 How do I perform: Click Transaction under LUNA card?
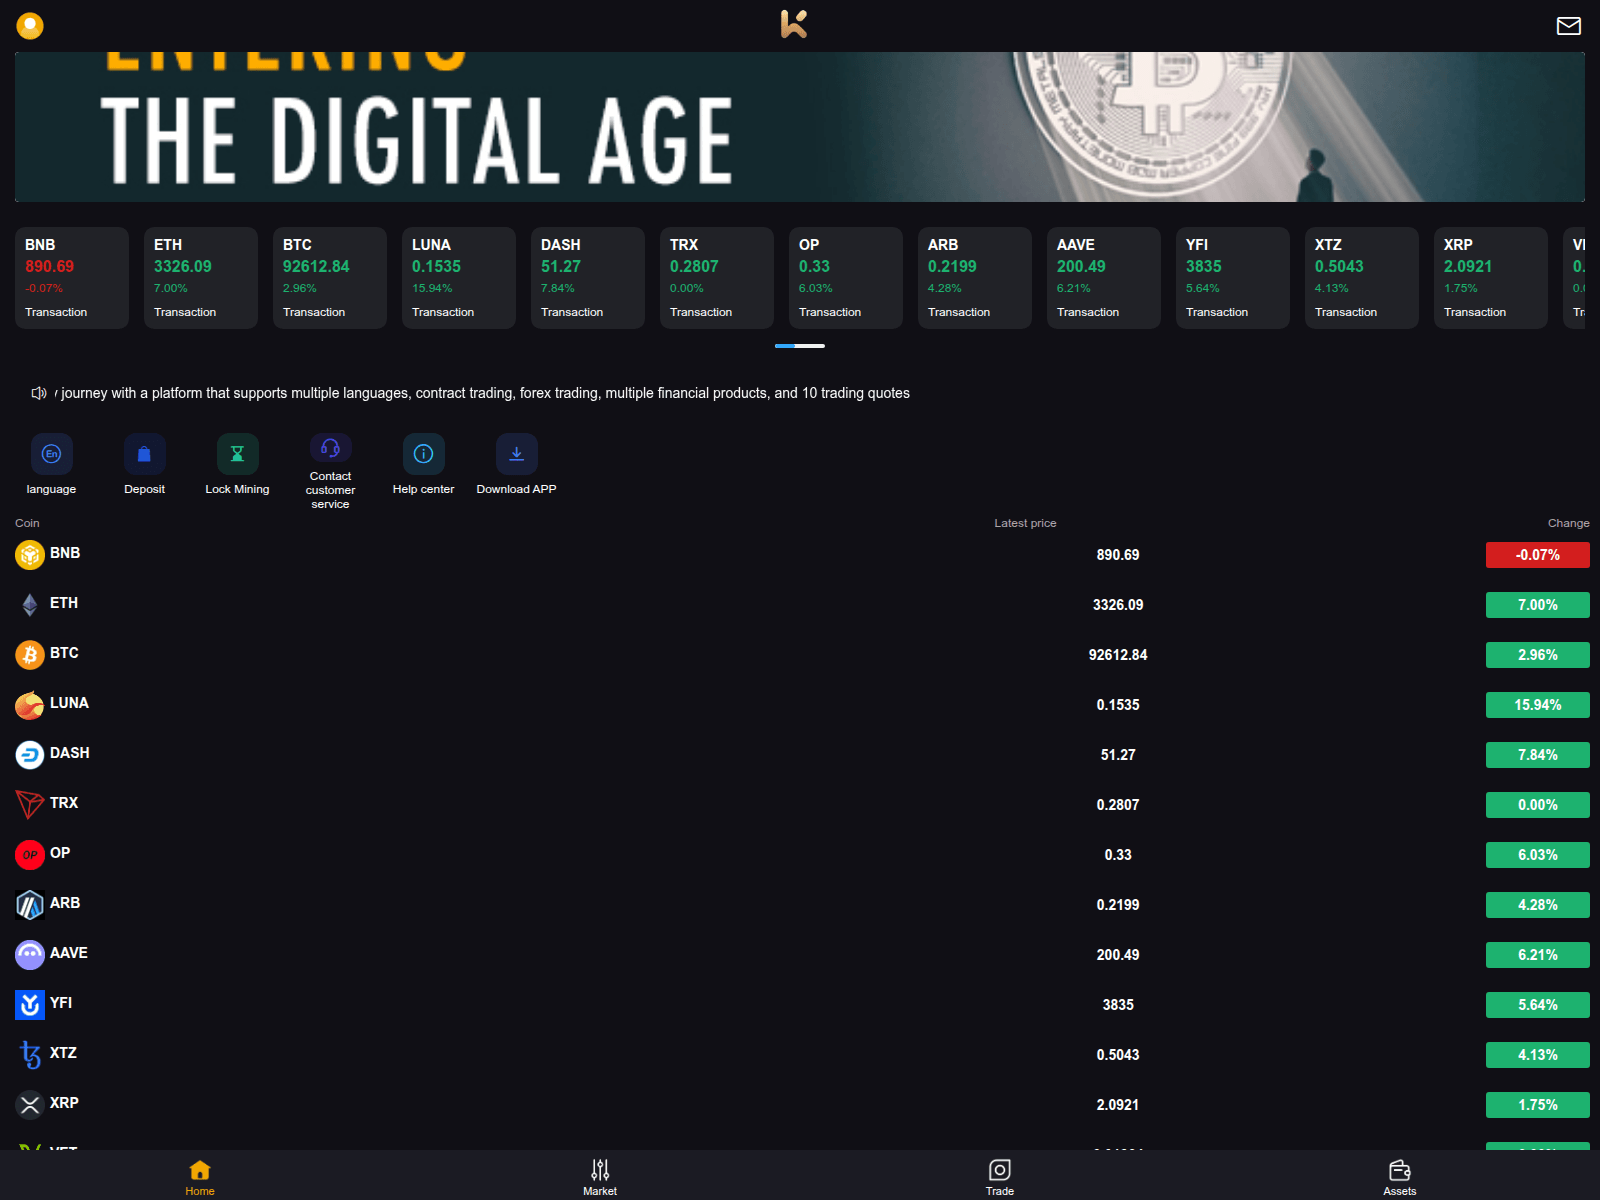pyautogui.click(x=443, y=311)
